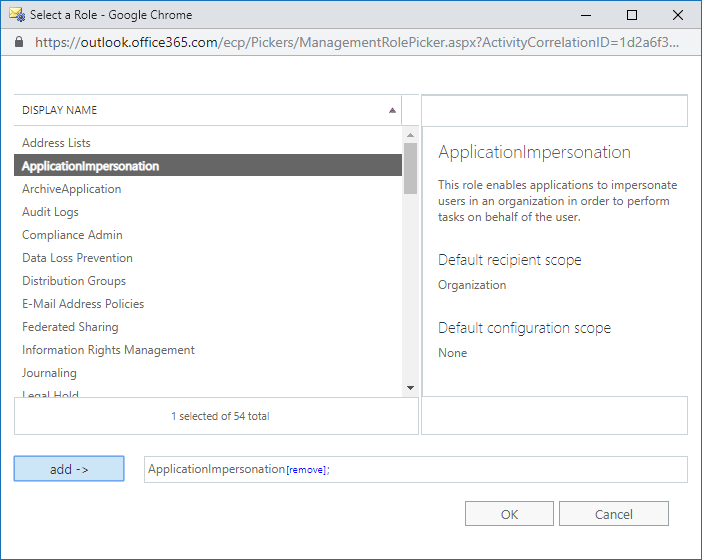Click the lock icon in address bar
Viewport: 702px width, 560px height.
point(19,43)
